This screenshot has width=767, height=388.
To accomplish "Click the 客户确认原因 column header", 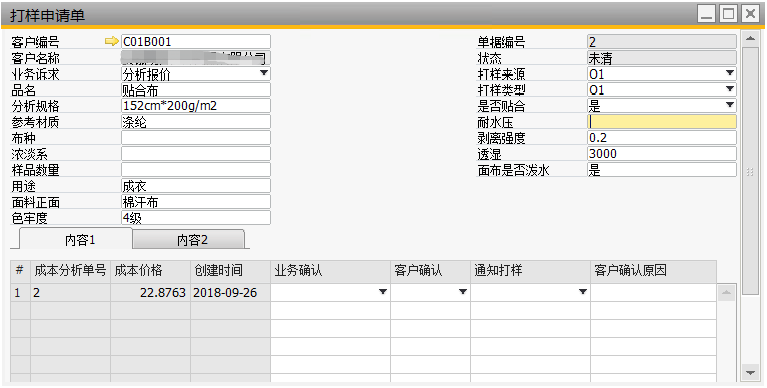I will (x=654, y=271).
